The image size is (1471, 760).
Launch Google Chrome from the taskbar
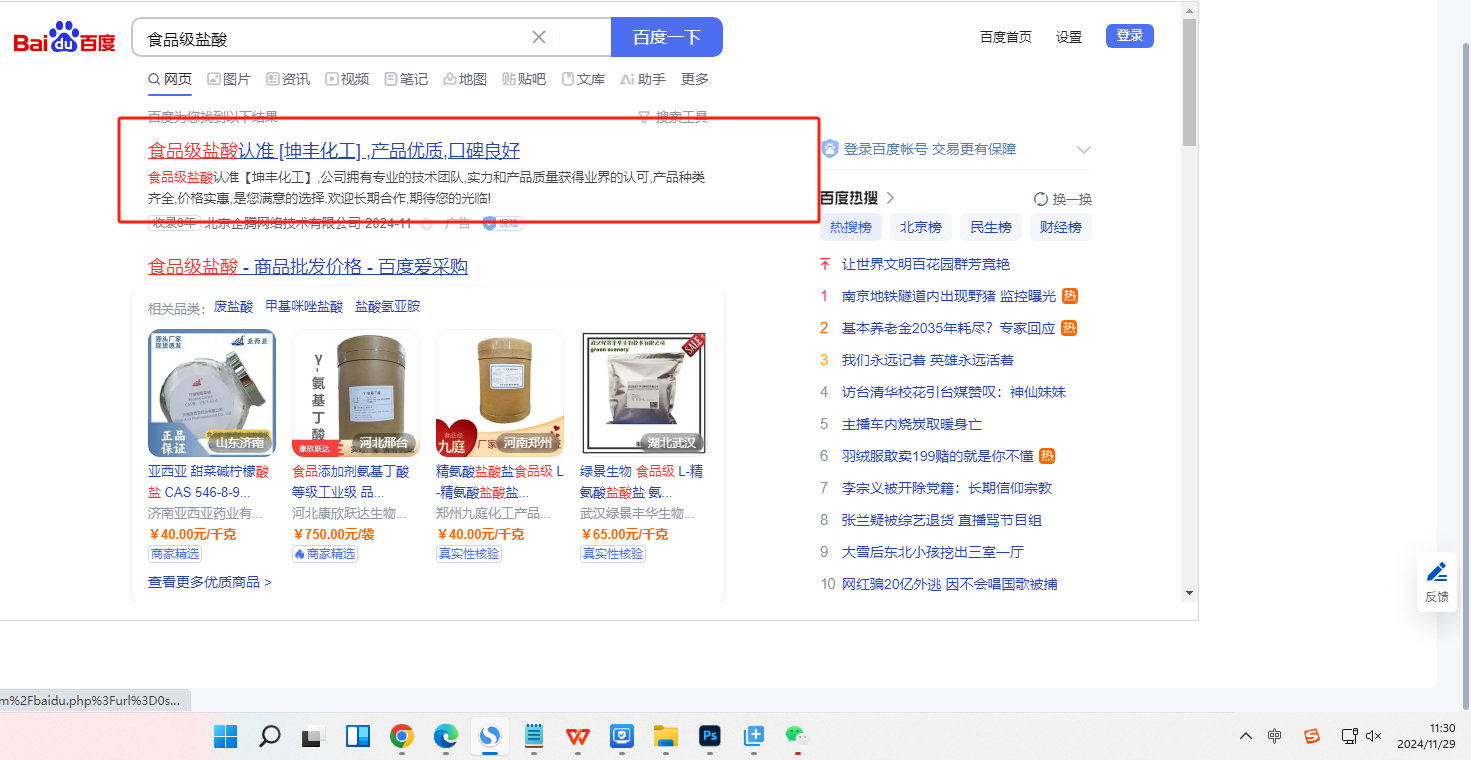pyautogui.click(x=402, y=737)
